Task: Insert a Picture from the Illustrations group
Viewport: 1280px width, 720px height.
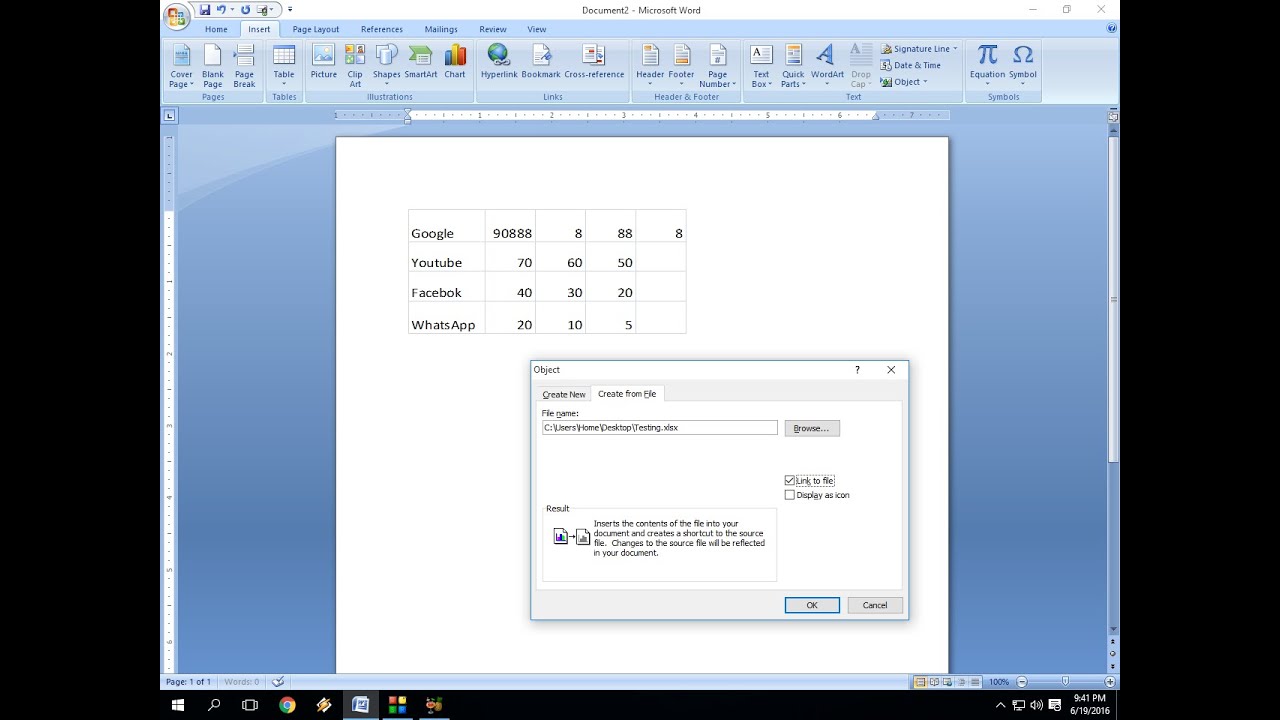Action: [x=324, y=62]
